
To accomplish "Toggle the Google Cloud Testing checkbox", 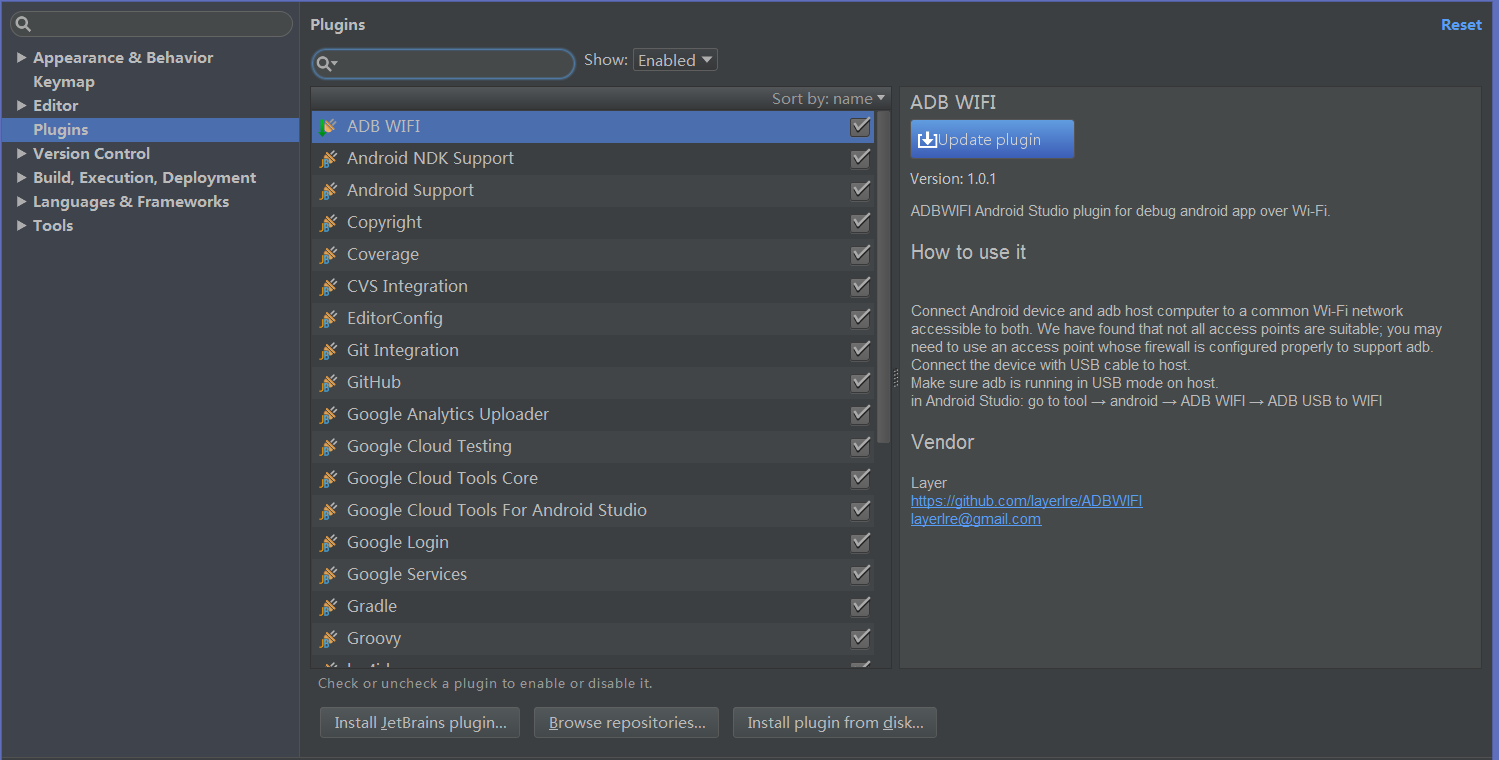I will click(860, 446).
